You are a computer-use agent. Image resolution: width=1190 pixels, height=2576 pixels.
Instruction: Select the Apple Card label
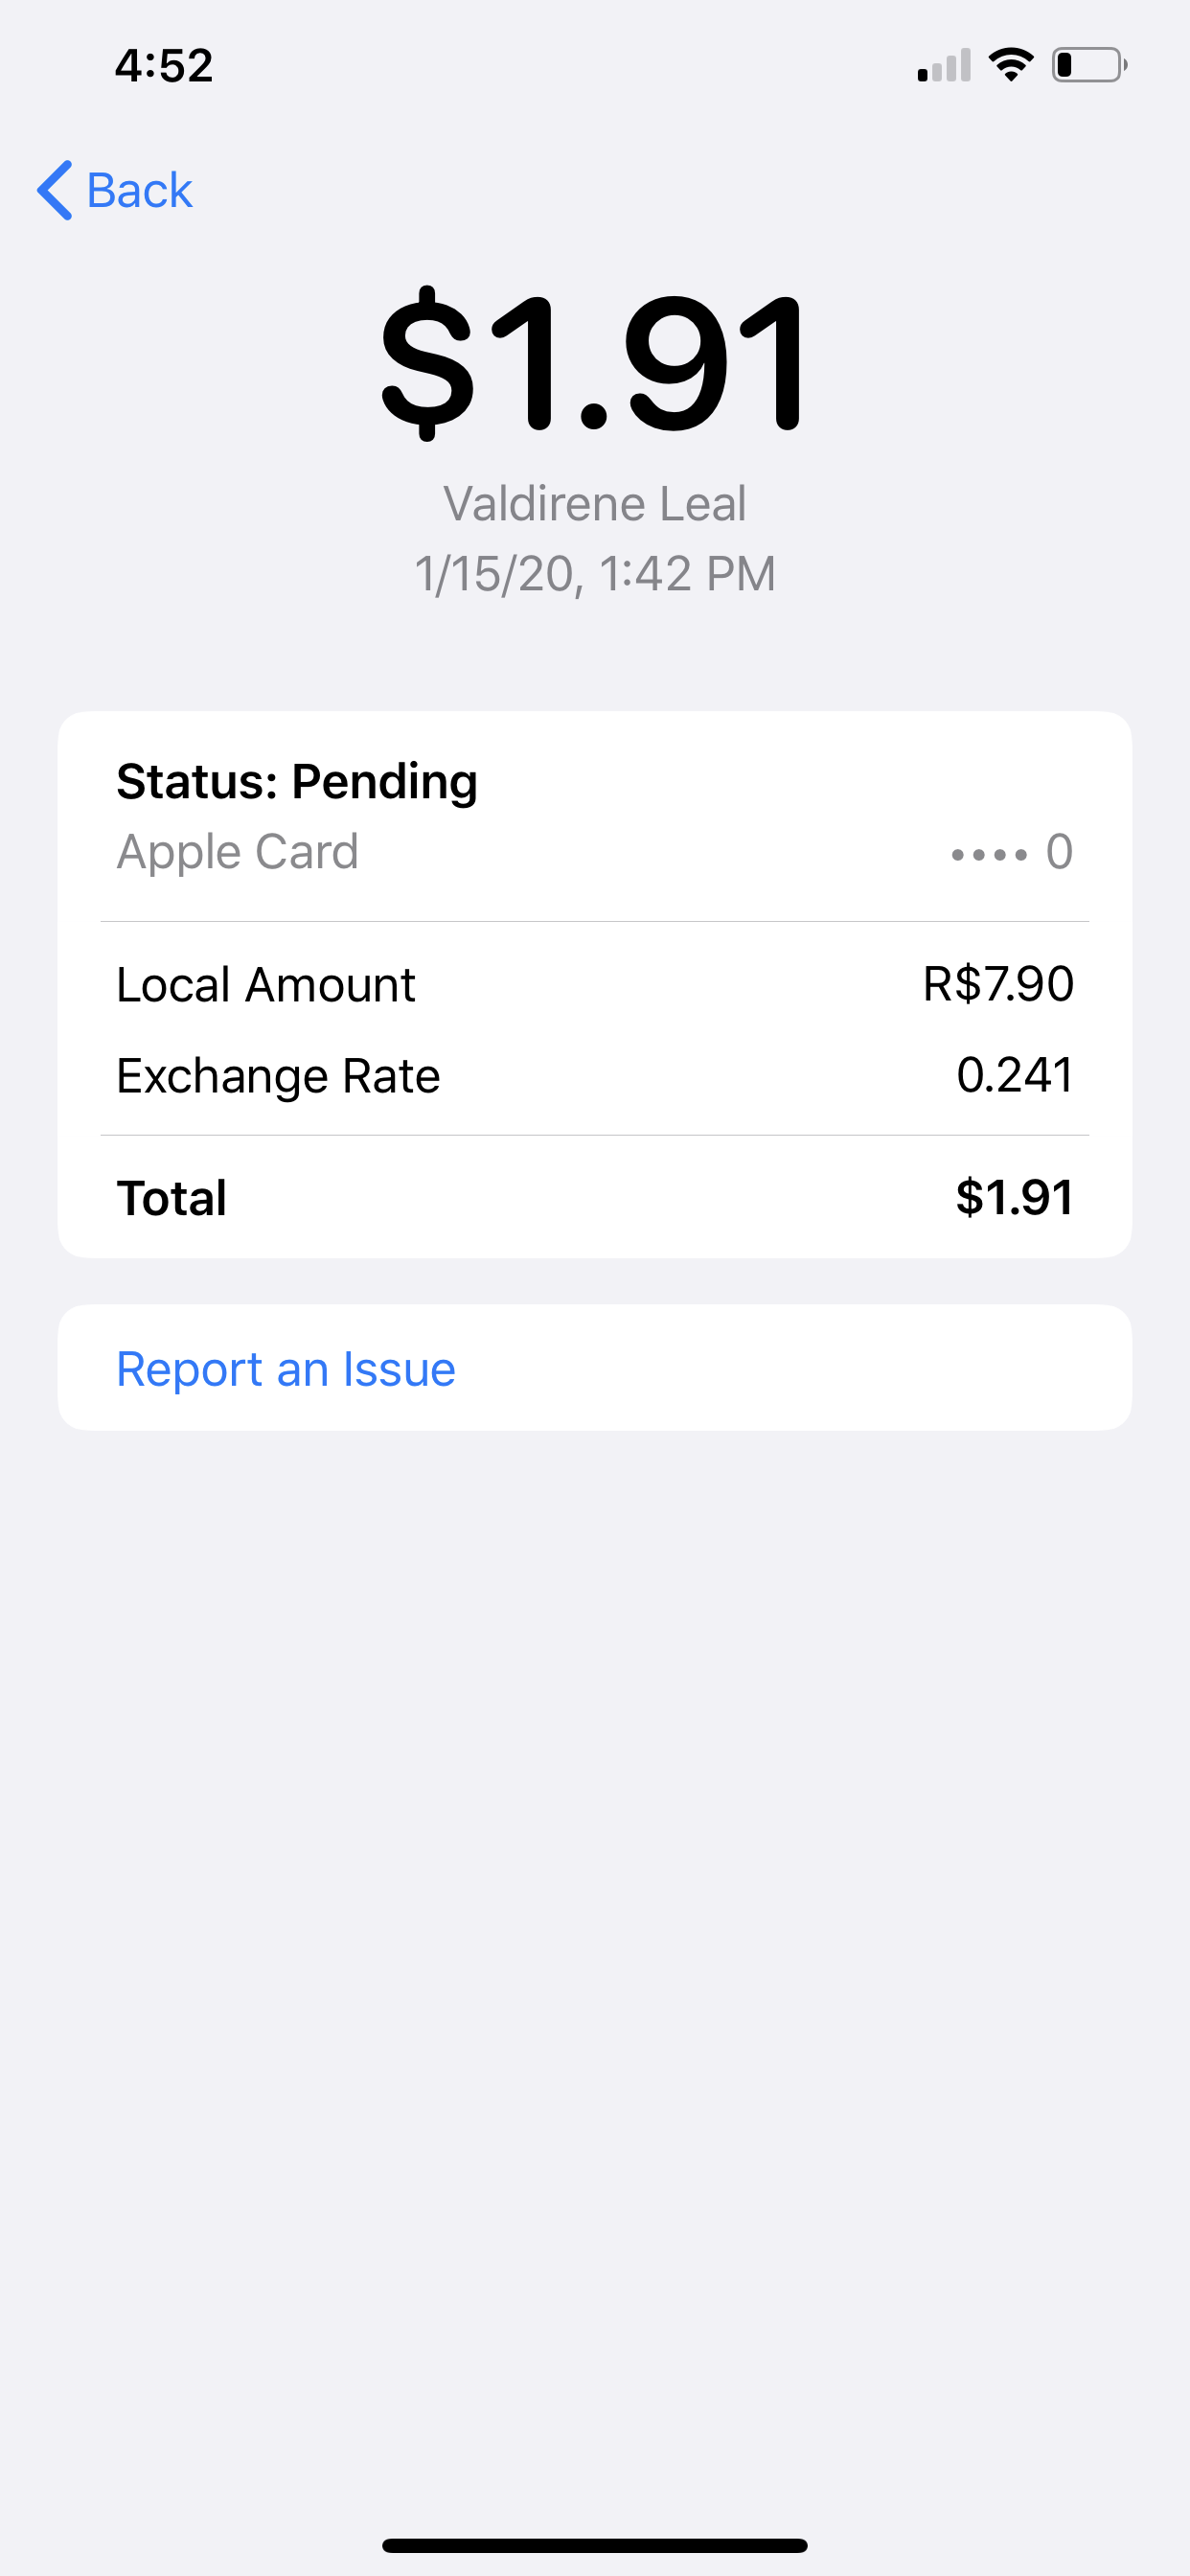(x=237, y=852)
